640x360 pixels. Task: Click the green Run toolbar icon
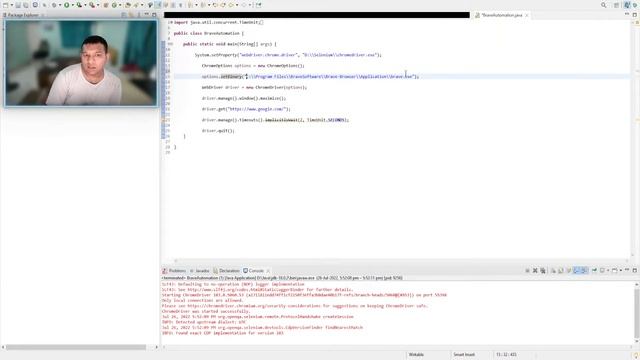(x=67, y=5)
